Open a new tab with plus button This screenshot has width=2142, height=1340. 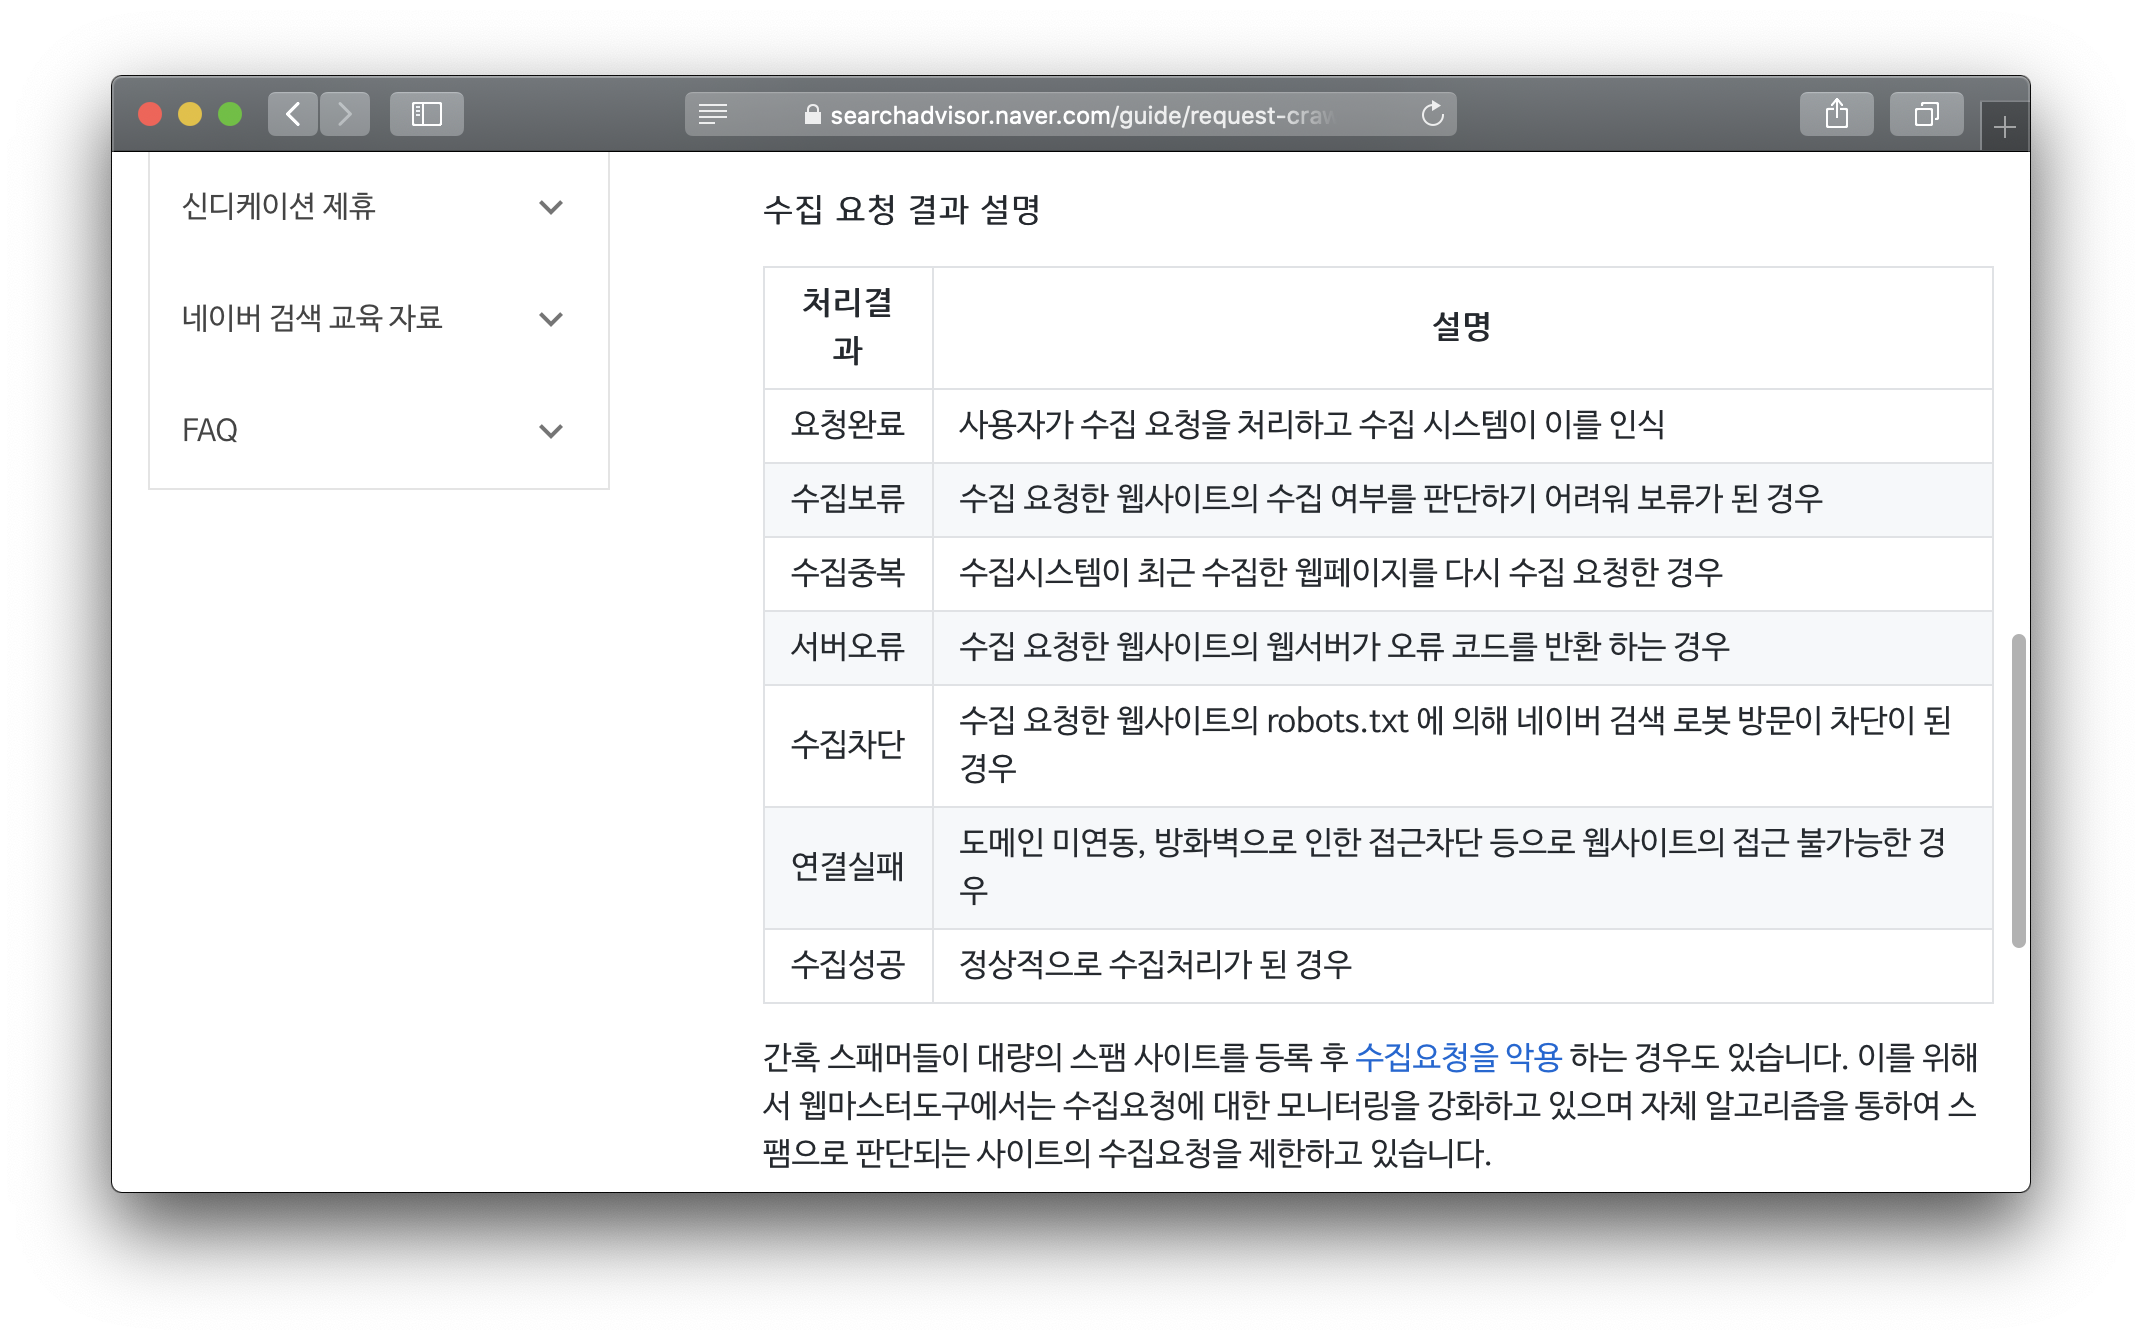click(2004, 127)
